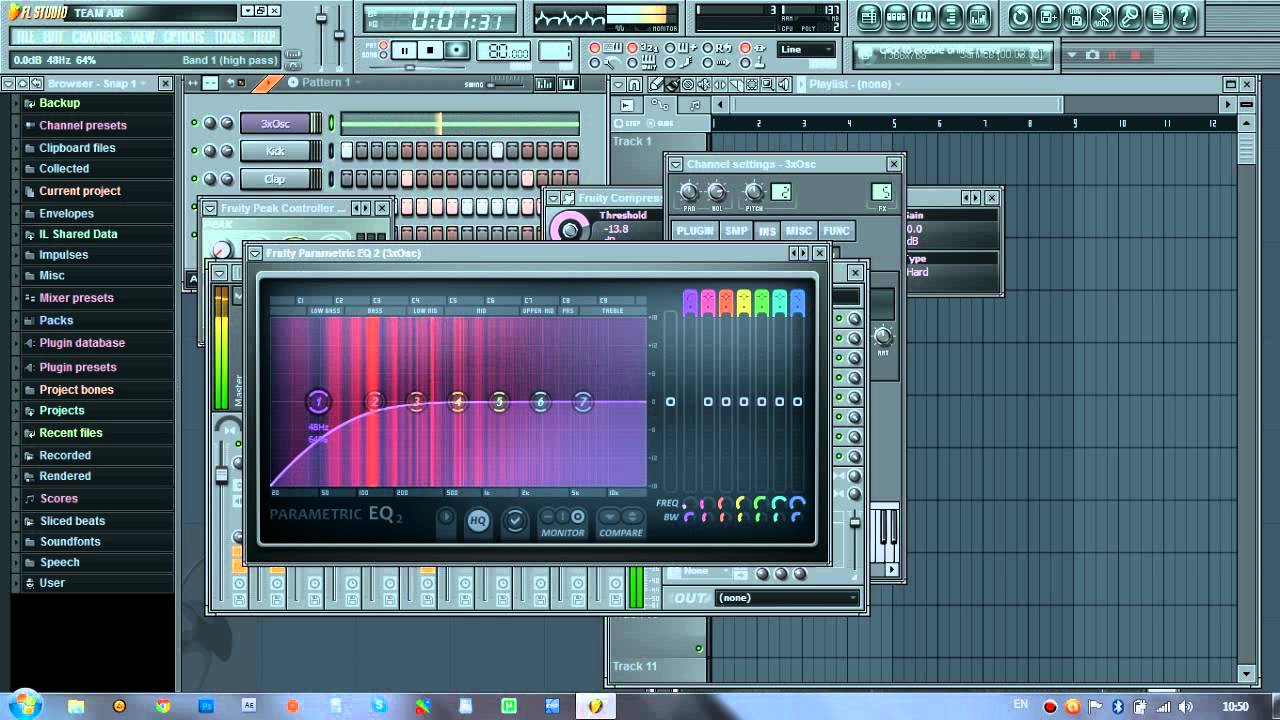Screen dimensions: 1280x720
Task: Open the TOOLS menu
Action: pyautogui.click(x=229, y=37)
